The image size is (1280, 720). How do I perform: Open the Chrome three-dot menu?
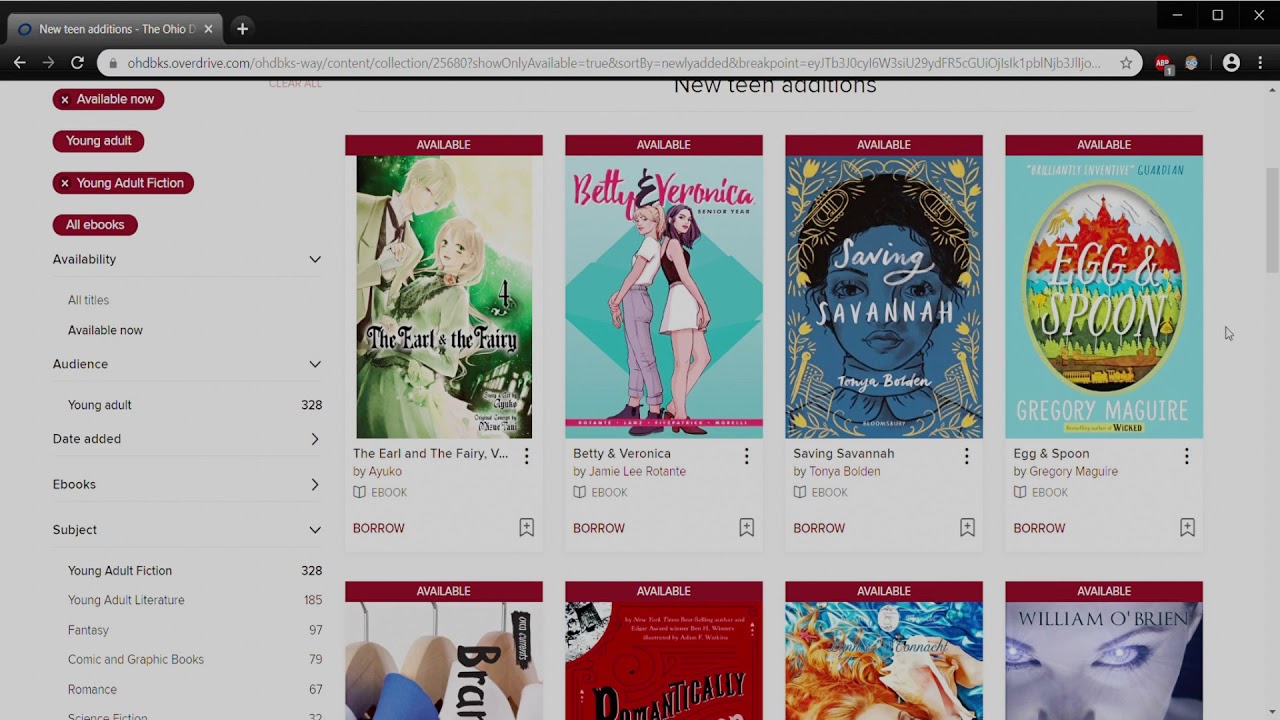1260,63
